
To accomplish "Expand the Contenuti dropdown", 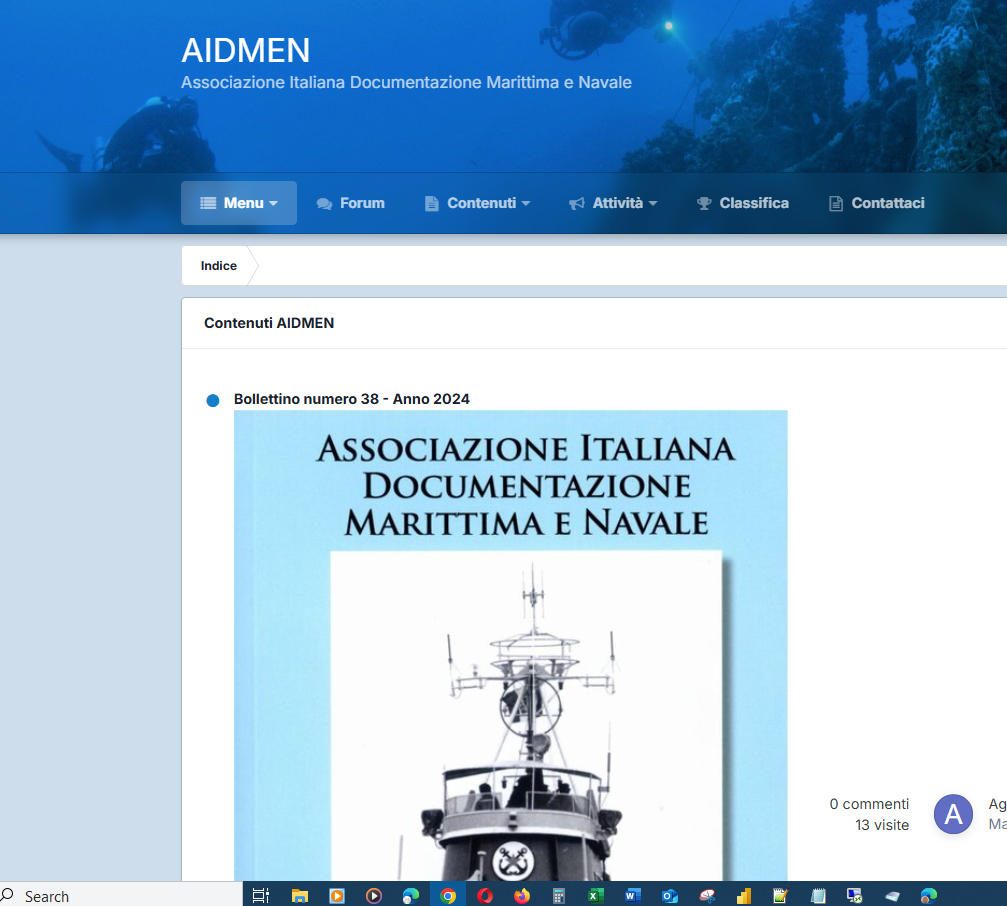I will (477, 203).
